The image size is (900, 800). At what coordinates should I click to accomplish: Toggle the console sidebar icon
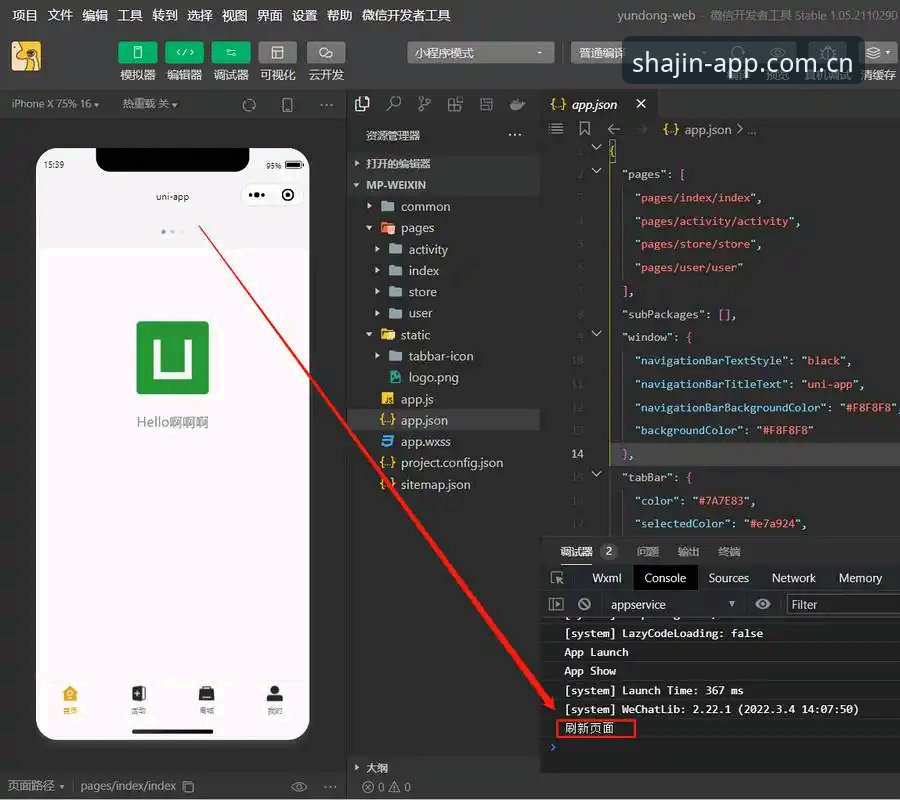pyautogui.click(x=556, y=604)
